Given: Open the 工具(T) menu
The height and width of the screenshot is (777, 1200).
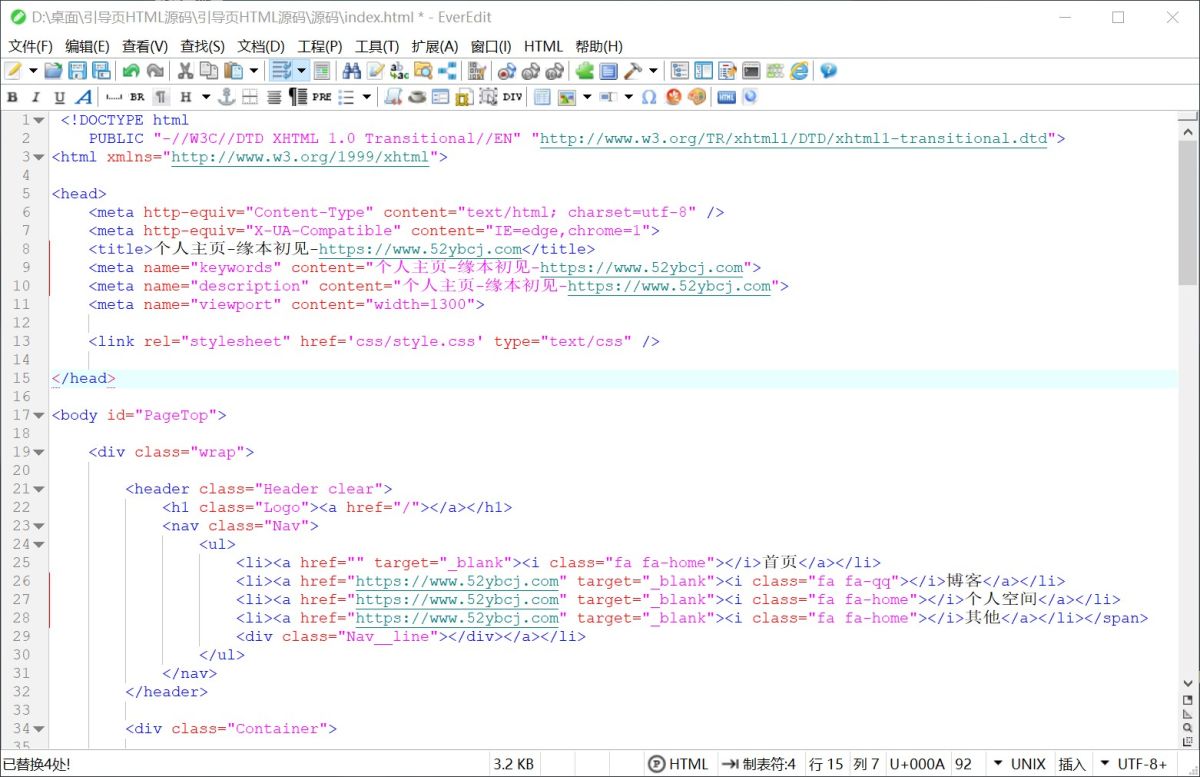Looking at the screenshot, I should 377,46.
